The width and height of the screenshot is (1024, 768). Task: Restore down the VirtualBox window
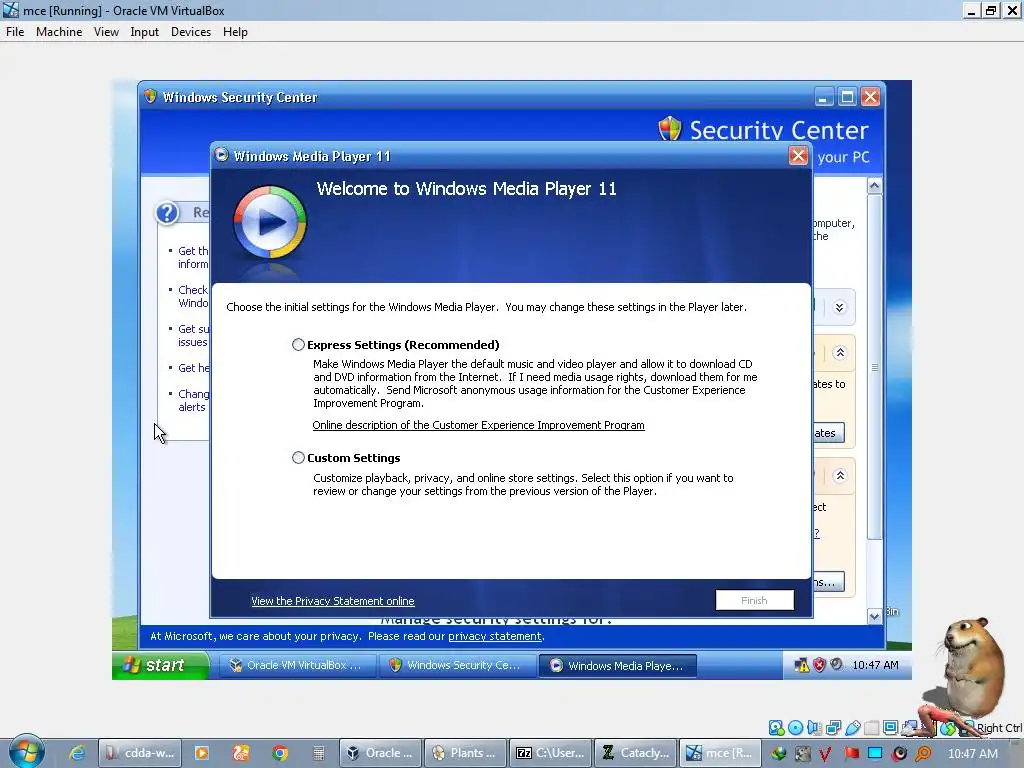click(x=991, y=10)
